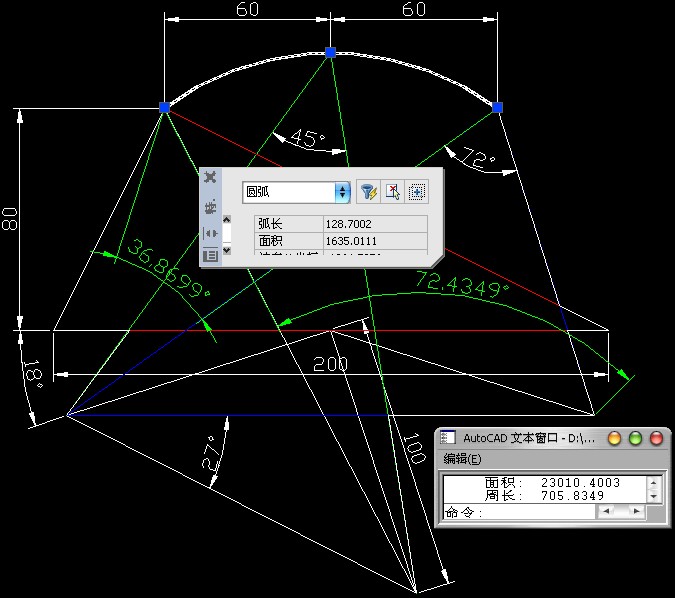This screenshot has height=598, width=675.
Task: Click the 命令: command input line
Action: click(x=520, y=512)
